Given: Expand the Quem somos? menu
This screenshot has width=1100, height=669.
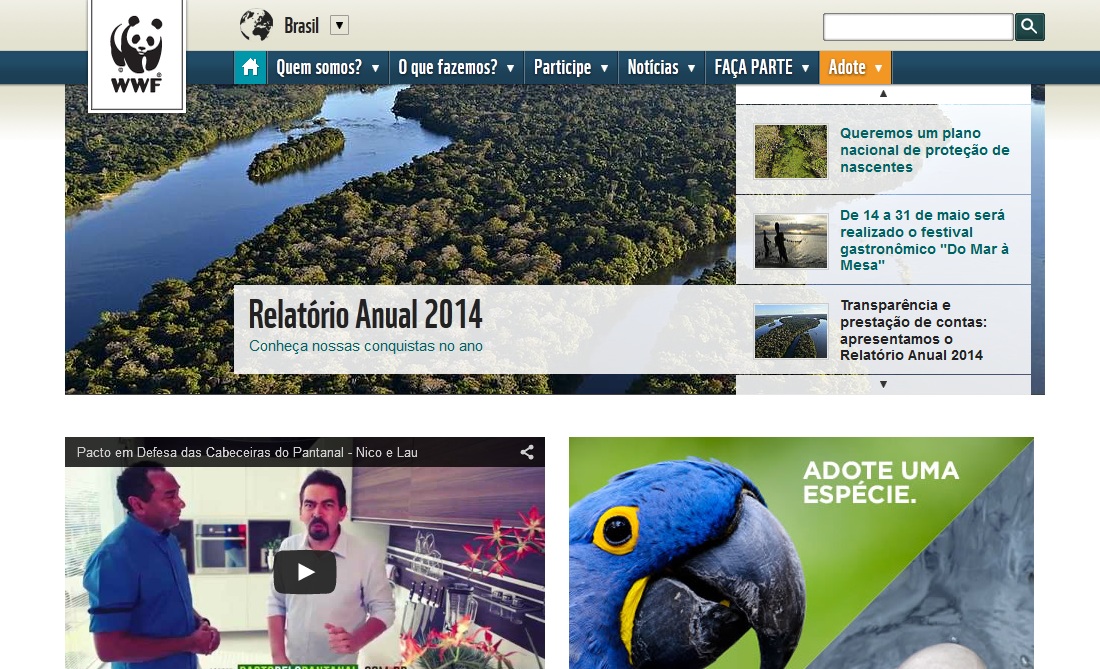Looking at the screenshot, I should [x=328, y=68].
